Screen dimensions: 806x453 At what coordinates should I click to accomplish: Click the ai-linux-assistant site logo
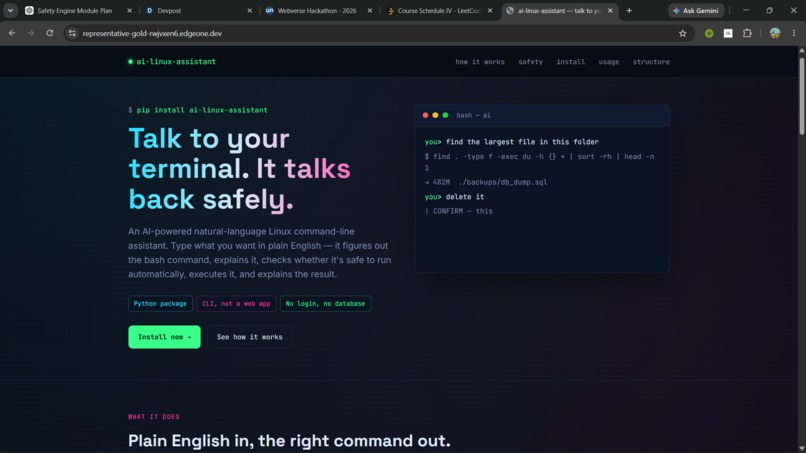(172, 62)
